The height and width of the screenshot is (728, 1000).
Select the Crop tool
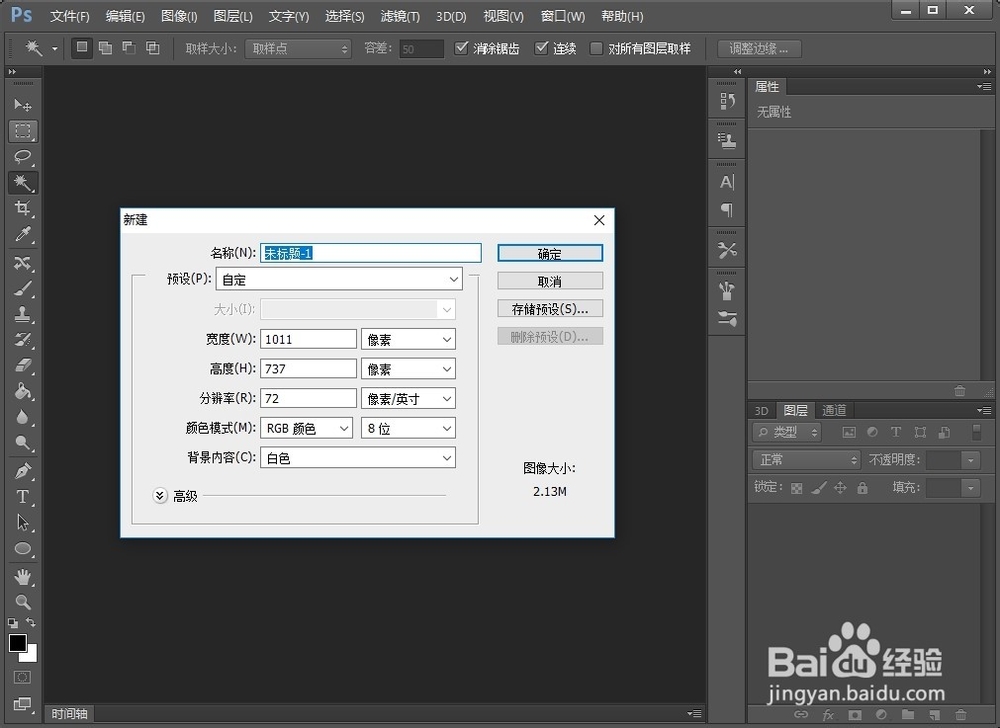(23, 208)
